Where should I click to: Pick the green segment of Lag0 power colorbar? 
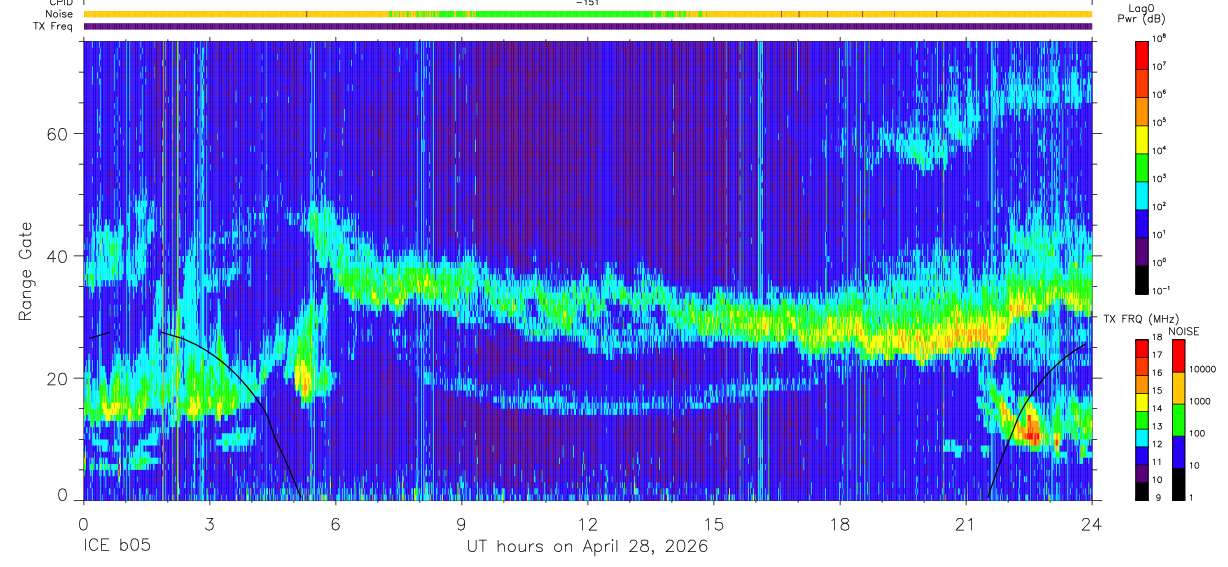[1142, 166]
